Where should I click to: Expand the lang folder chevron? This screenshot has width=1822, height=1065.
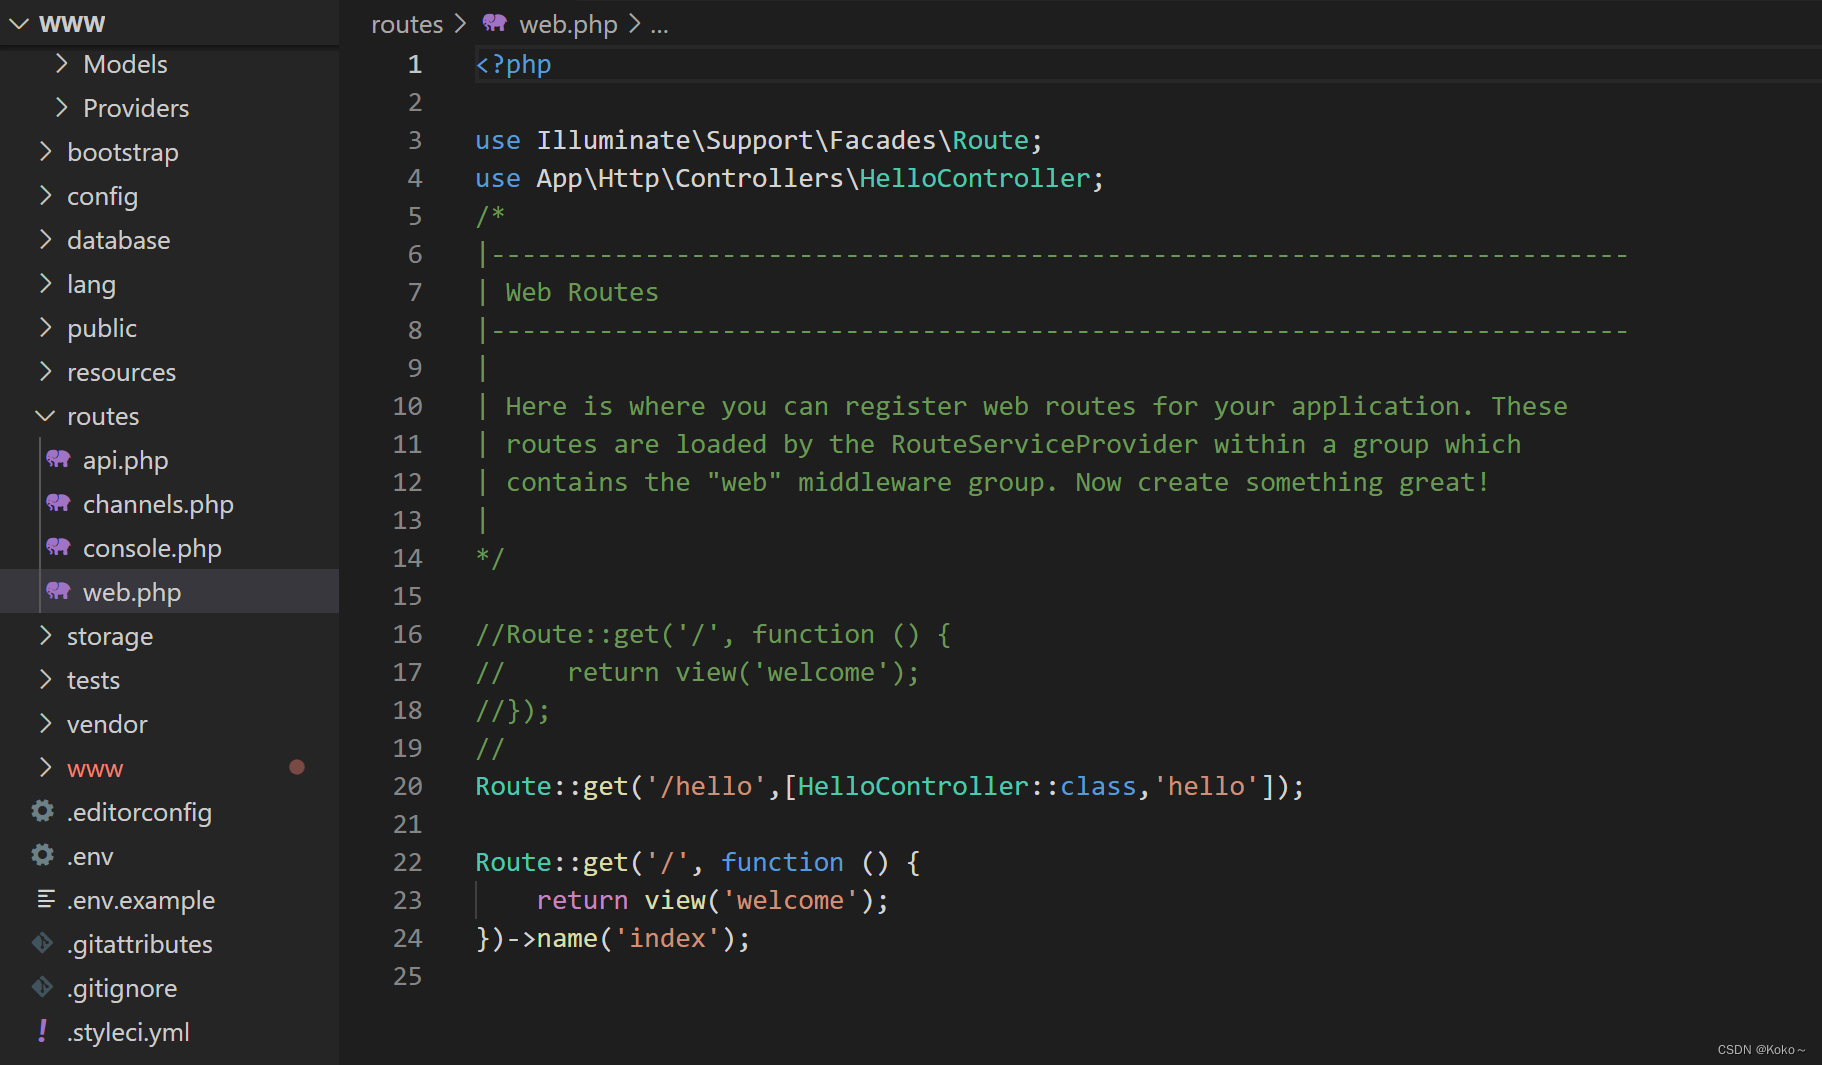click(45, 283)
